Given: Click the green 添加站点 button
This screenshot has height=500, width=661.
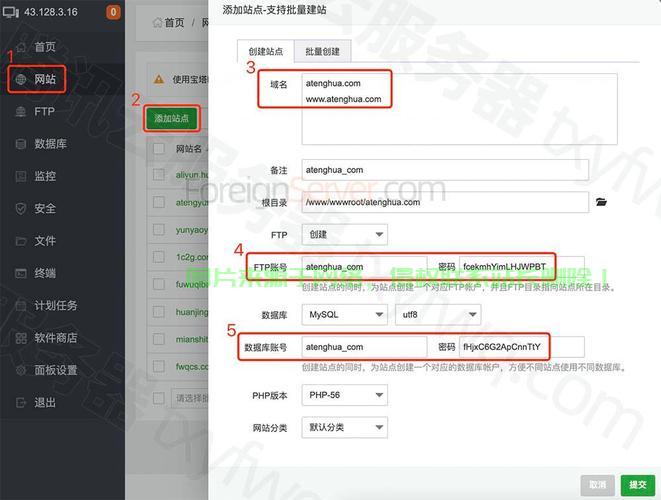Looking at the screenshot, I should [x=172, y=118].
